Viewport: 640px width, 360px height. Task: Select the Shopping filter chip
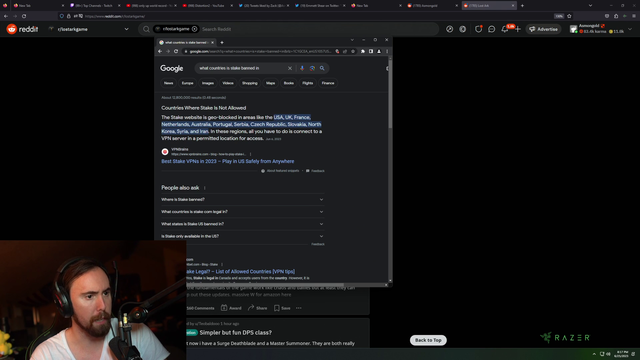(x=250, y=83)
